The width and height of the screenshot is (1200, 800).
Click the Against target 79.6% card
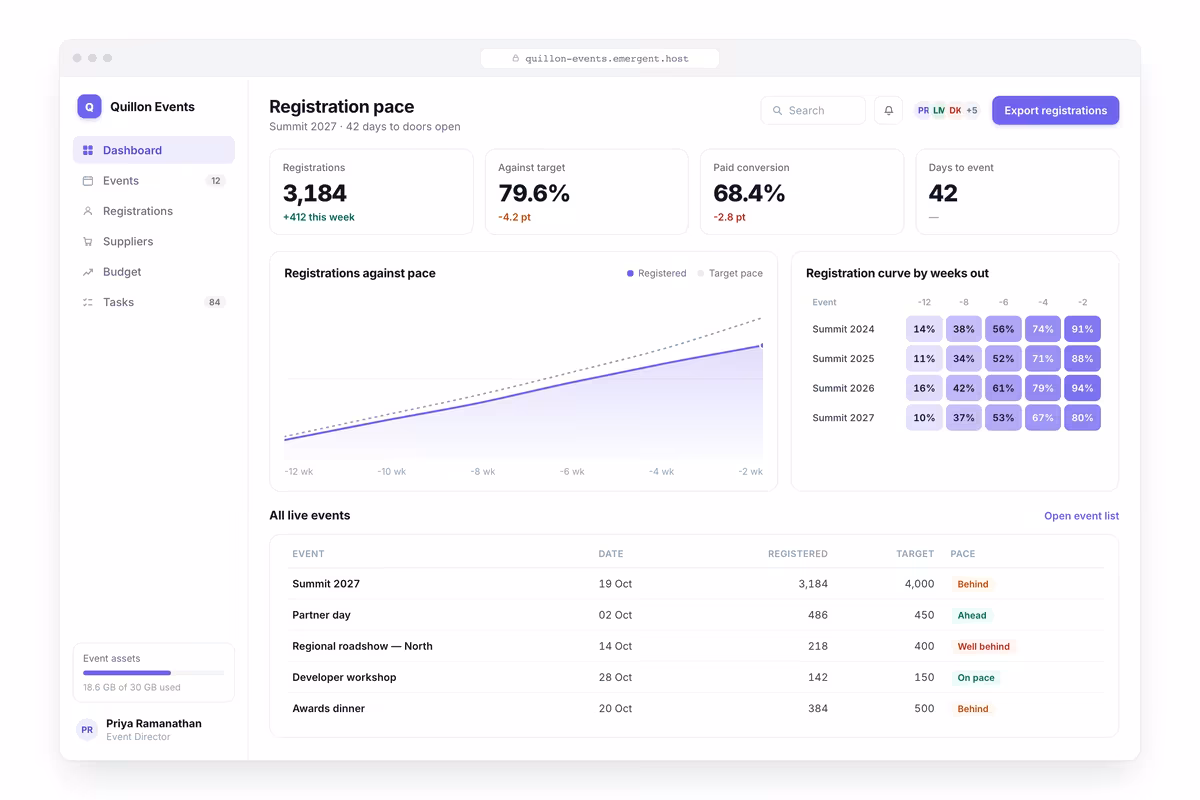(x=587, y=192)
